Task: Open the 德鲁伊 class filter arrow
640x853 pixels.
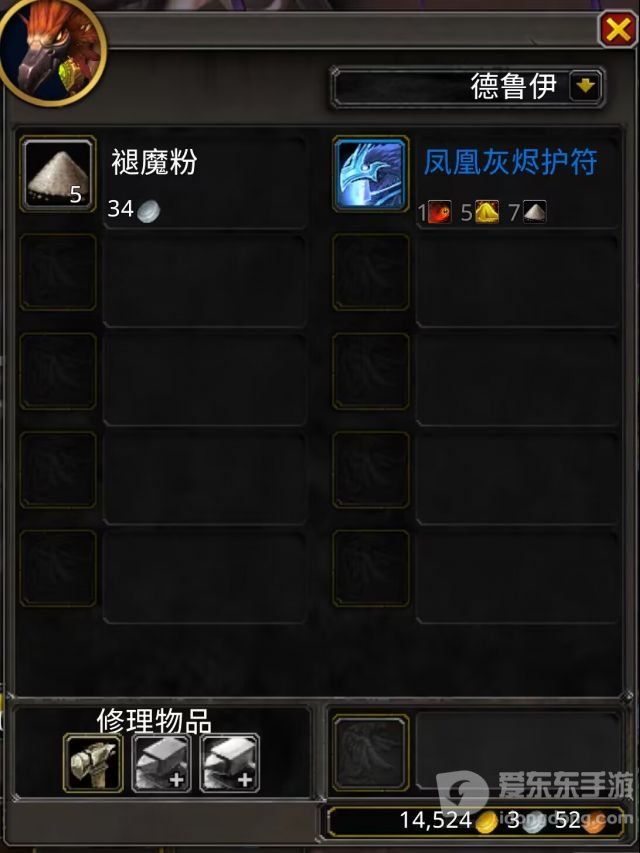Action: 584,86
